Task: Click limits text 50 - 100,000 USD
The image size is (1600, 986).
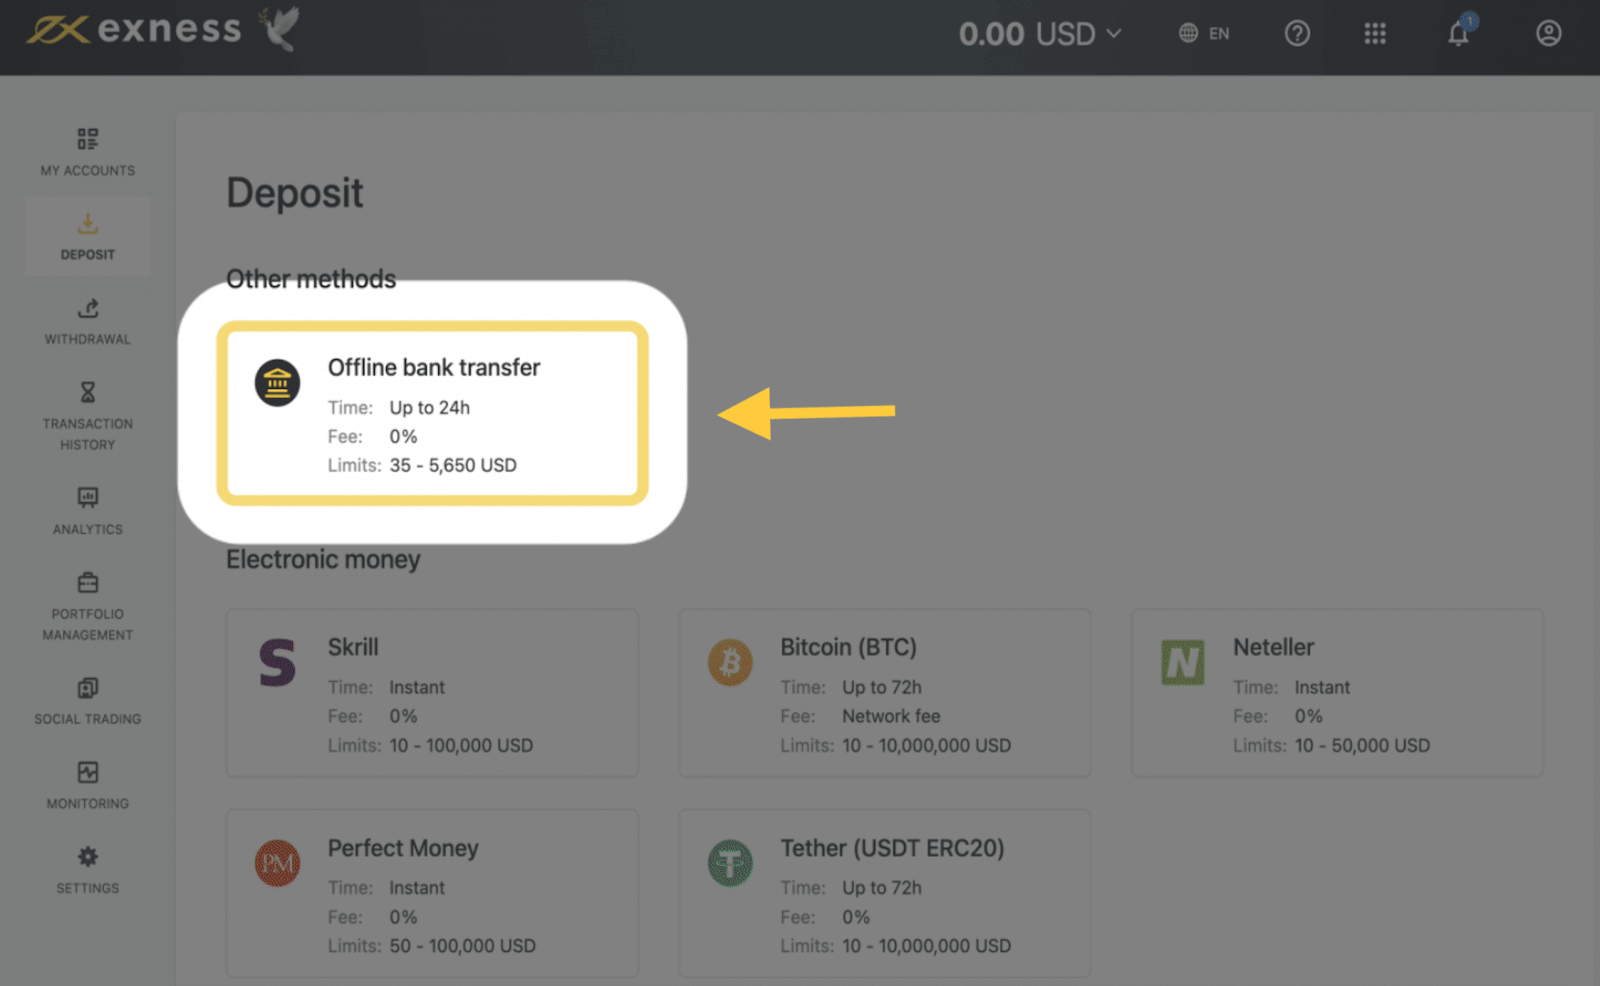Action: tap(462, 946)
